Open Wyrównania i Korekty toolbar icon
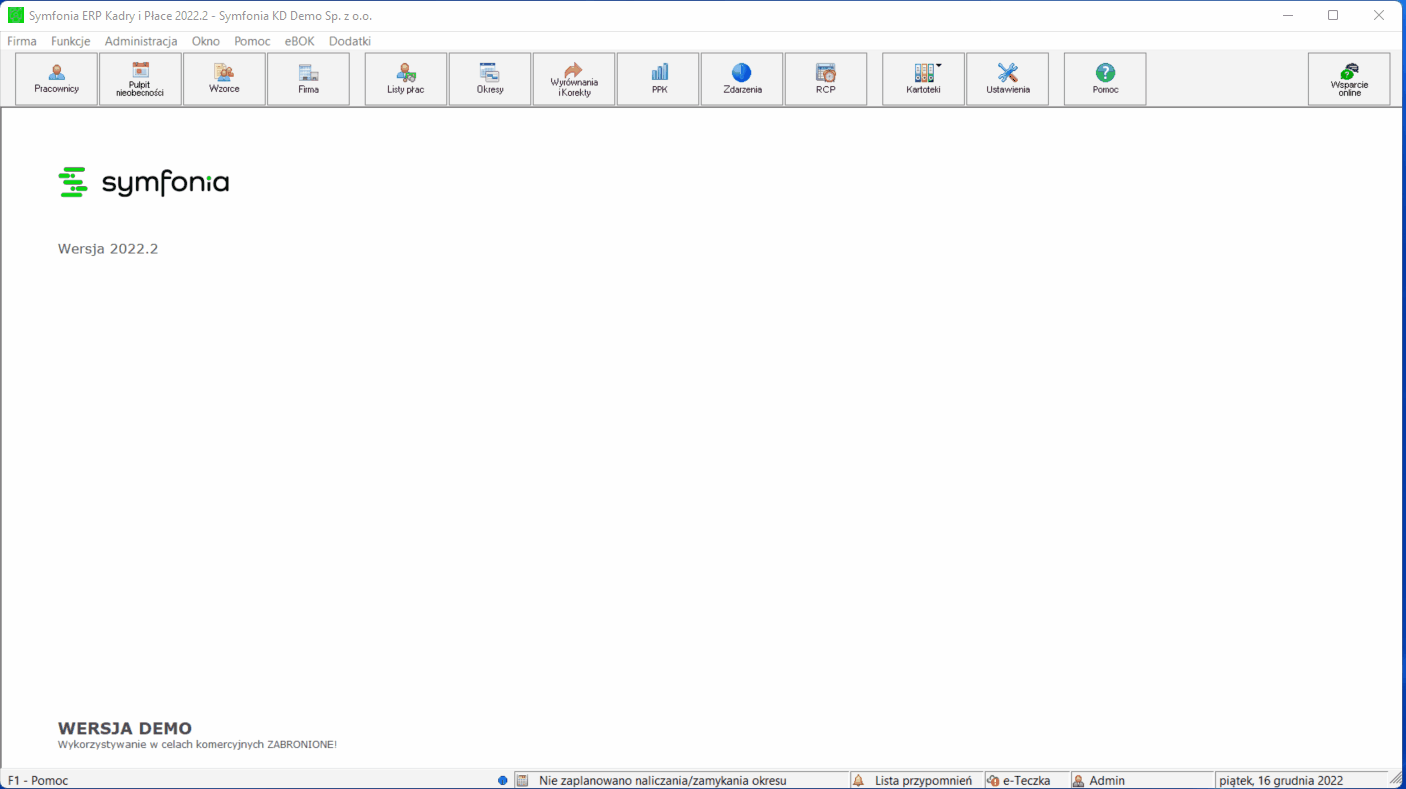This screenshot has width=1406, height=789. [x=574, y=79]
